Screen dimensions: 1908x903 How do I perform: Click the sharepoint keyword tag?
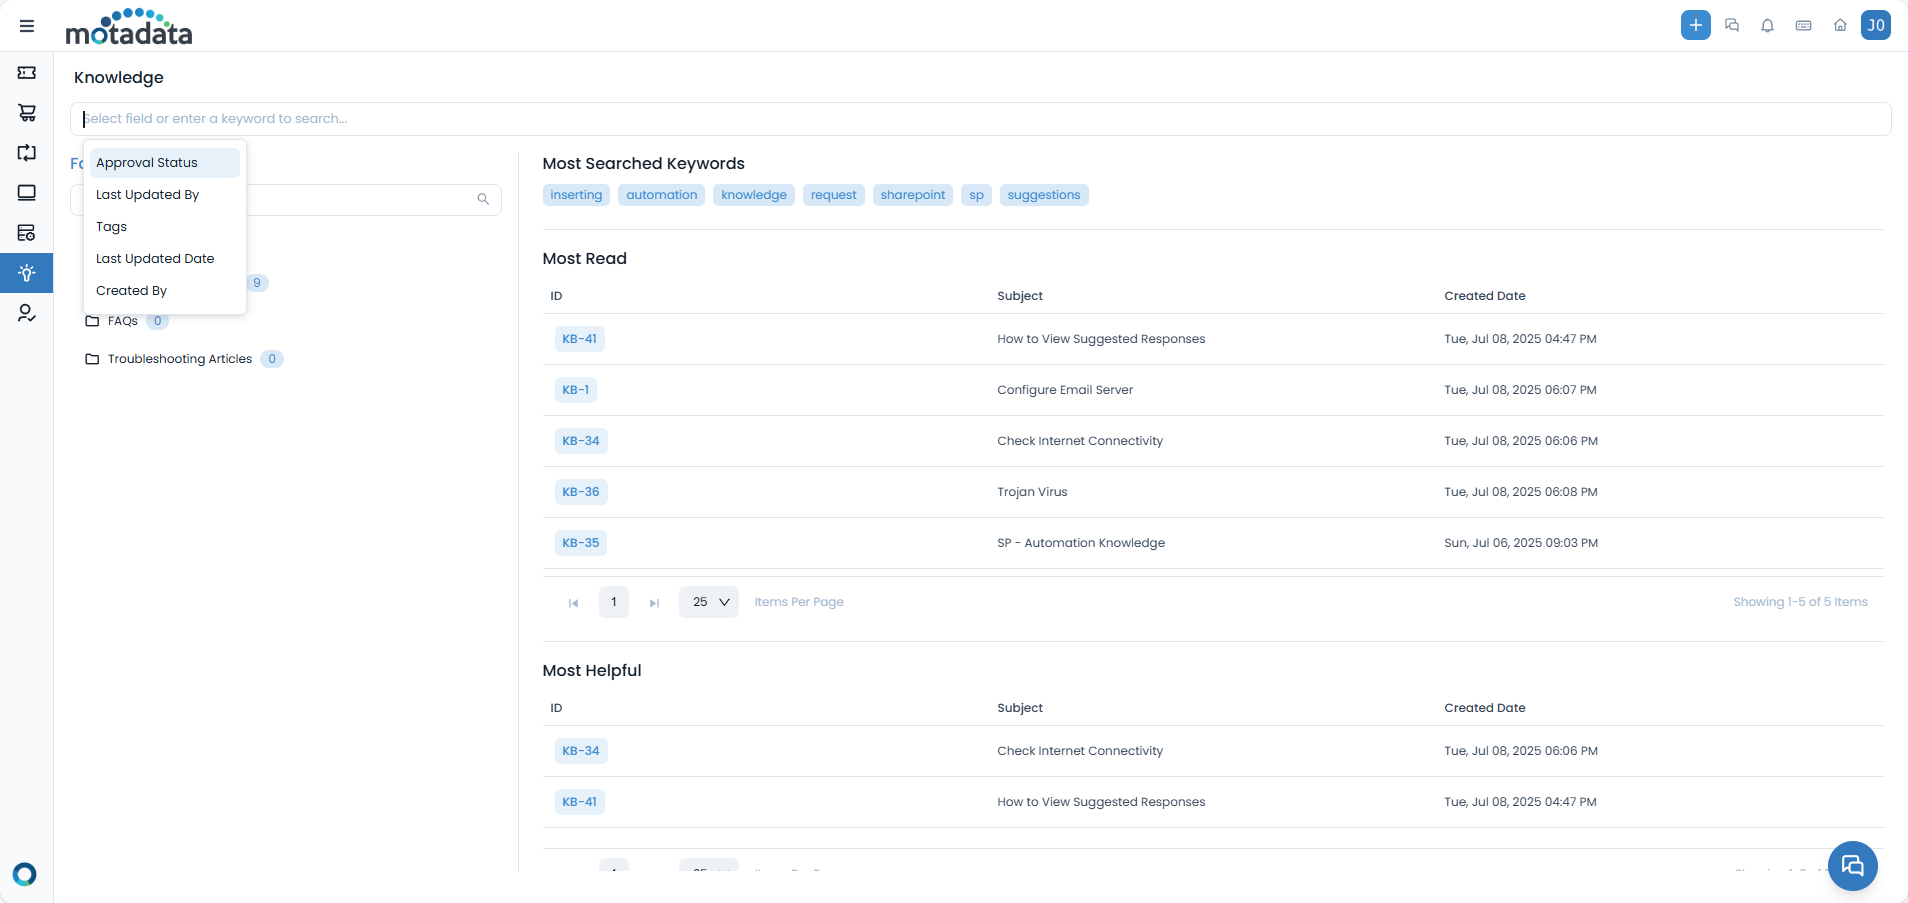tap(912, 195)
